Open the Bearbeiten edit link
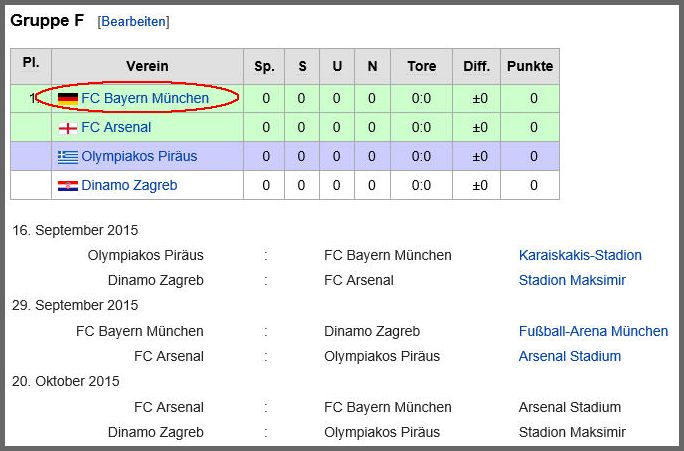Screen dimensions: 684x451 [133, 22]
